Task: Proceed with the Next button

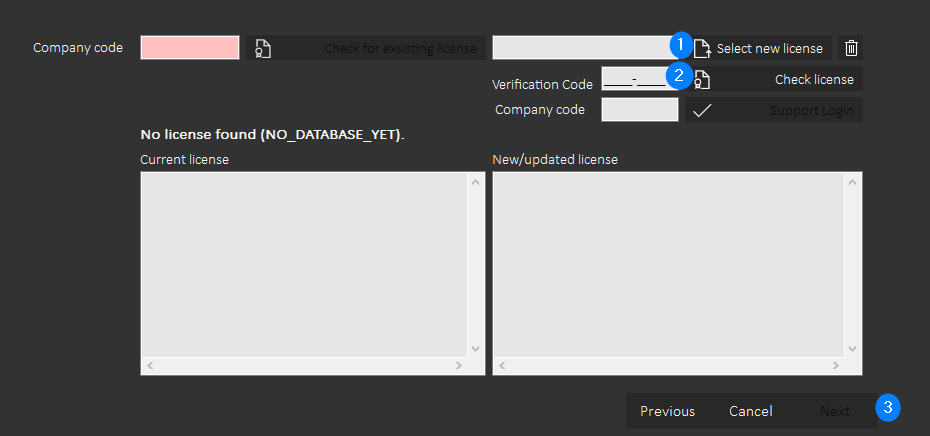Action: coord(835,411)
